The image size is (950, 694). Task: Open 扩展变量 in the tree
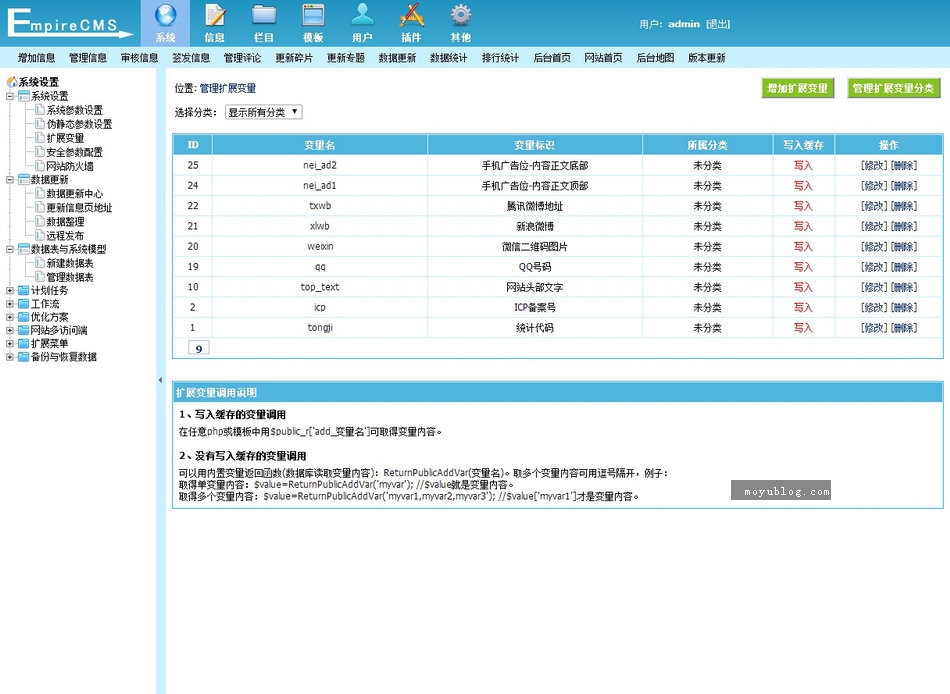(x=65, y=138)
